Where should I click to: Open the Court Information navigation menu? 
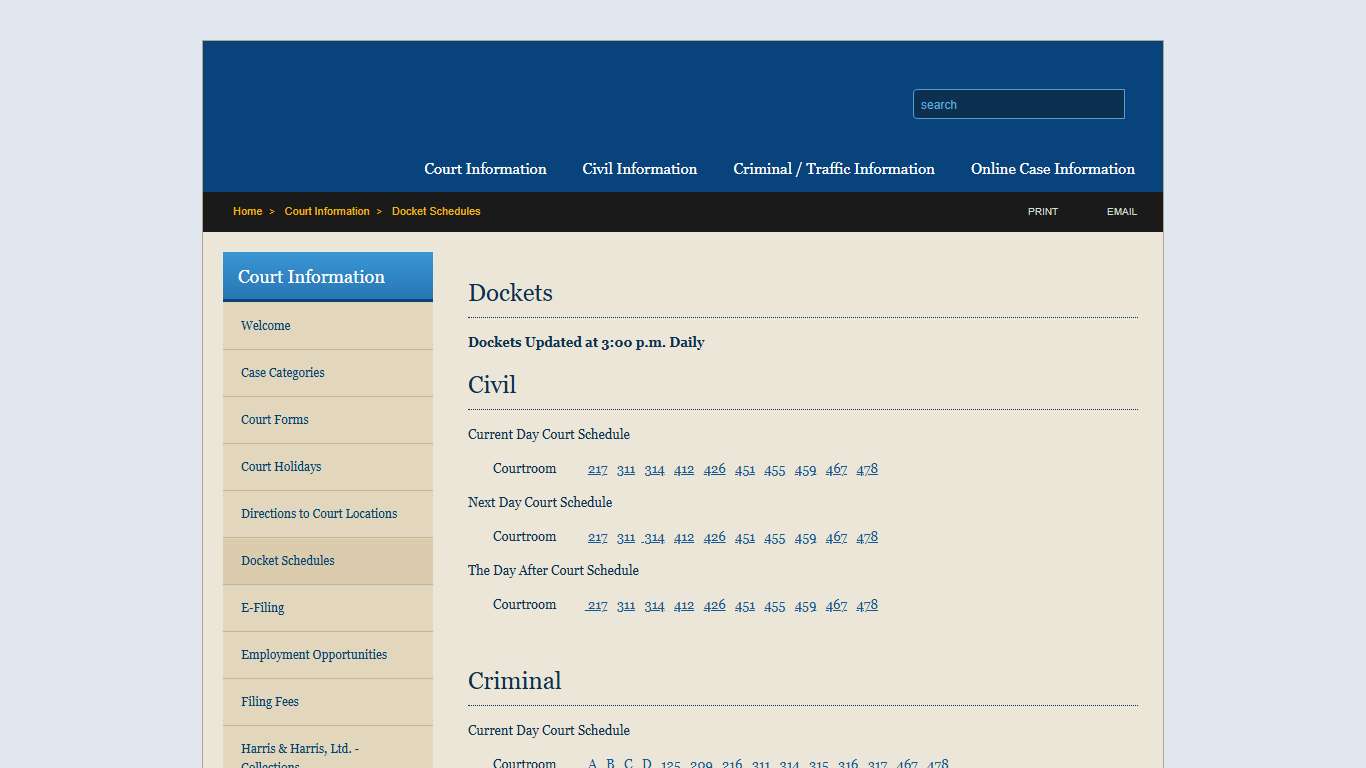tap(485, 169)
